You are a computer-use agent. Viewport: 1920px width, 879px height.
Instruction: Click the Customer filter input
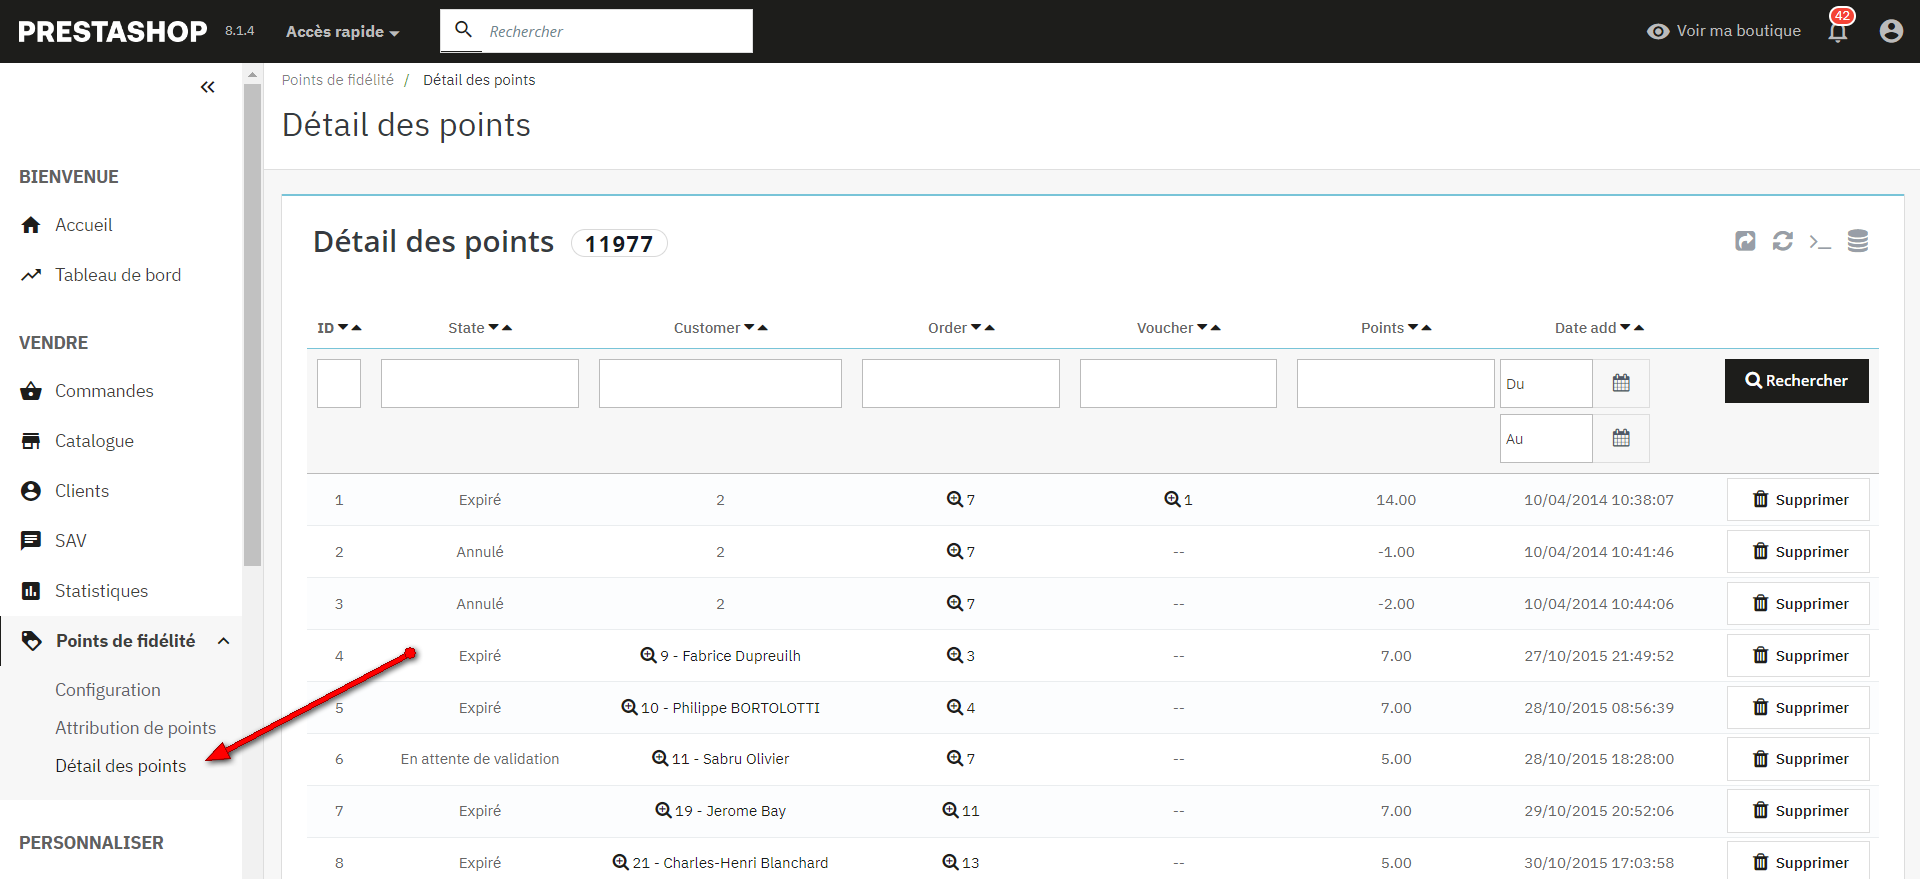[x=720, y=383]
